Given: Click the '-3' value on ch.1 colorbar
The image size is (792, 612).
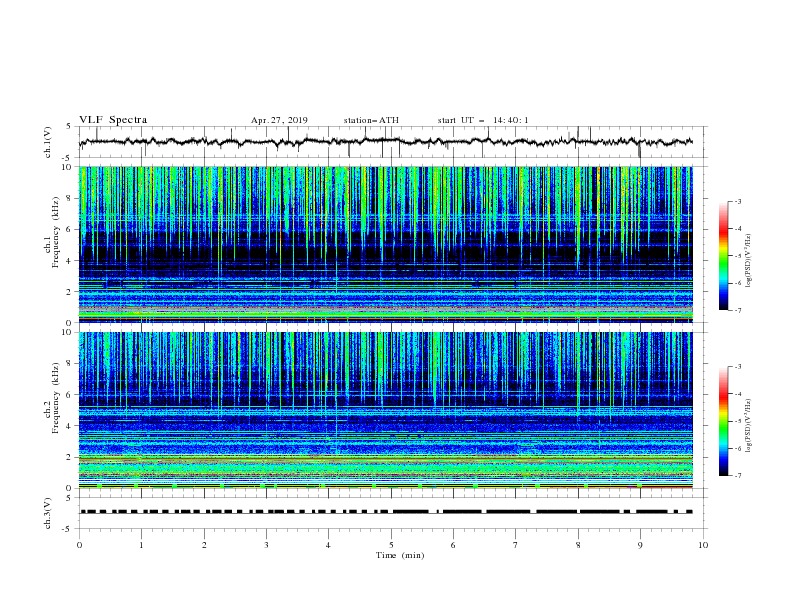Looking at the screenshot, I should point(738,201).
